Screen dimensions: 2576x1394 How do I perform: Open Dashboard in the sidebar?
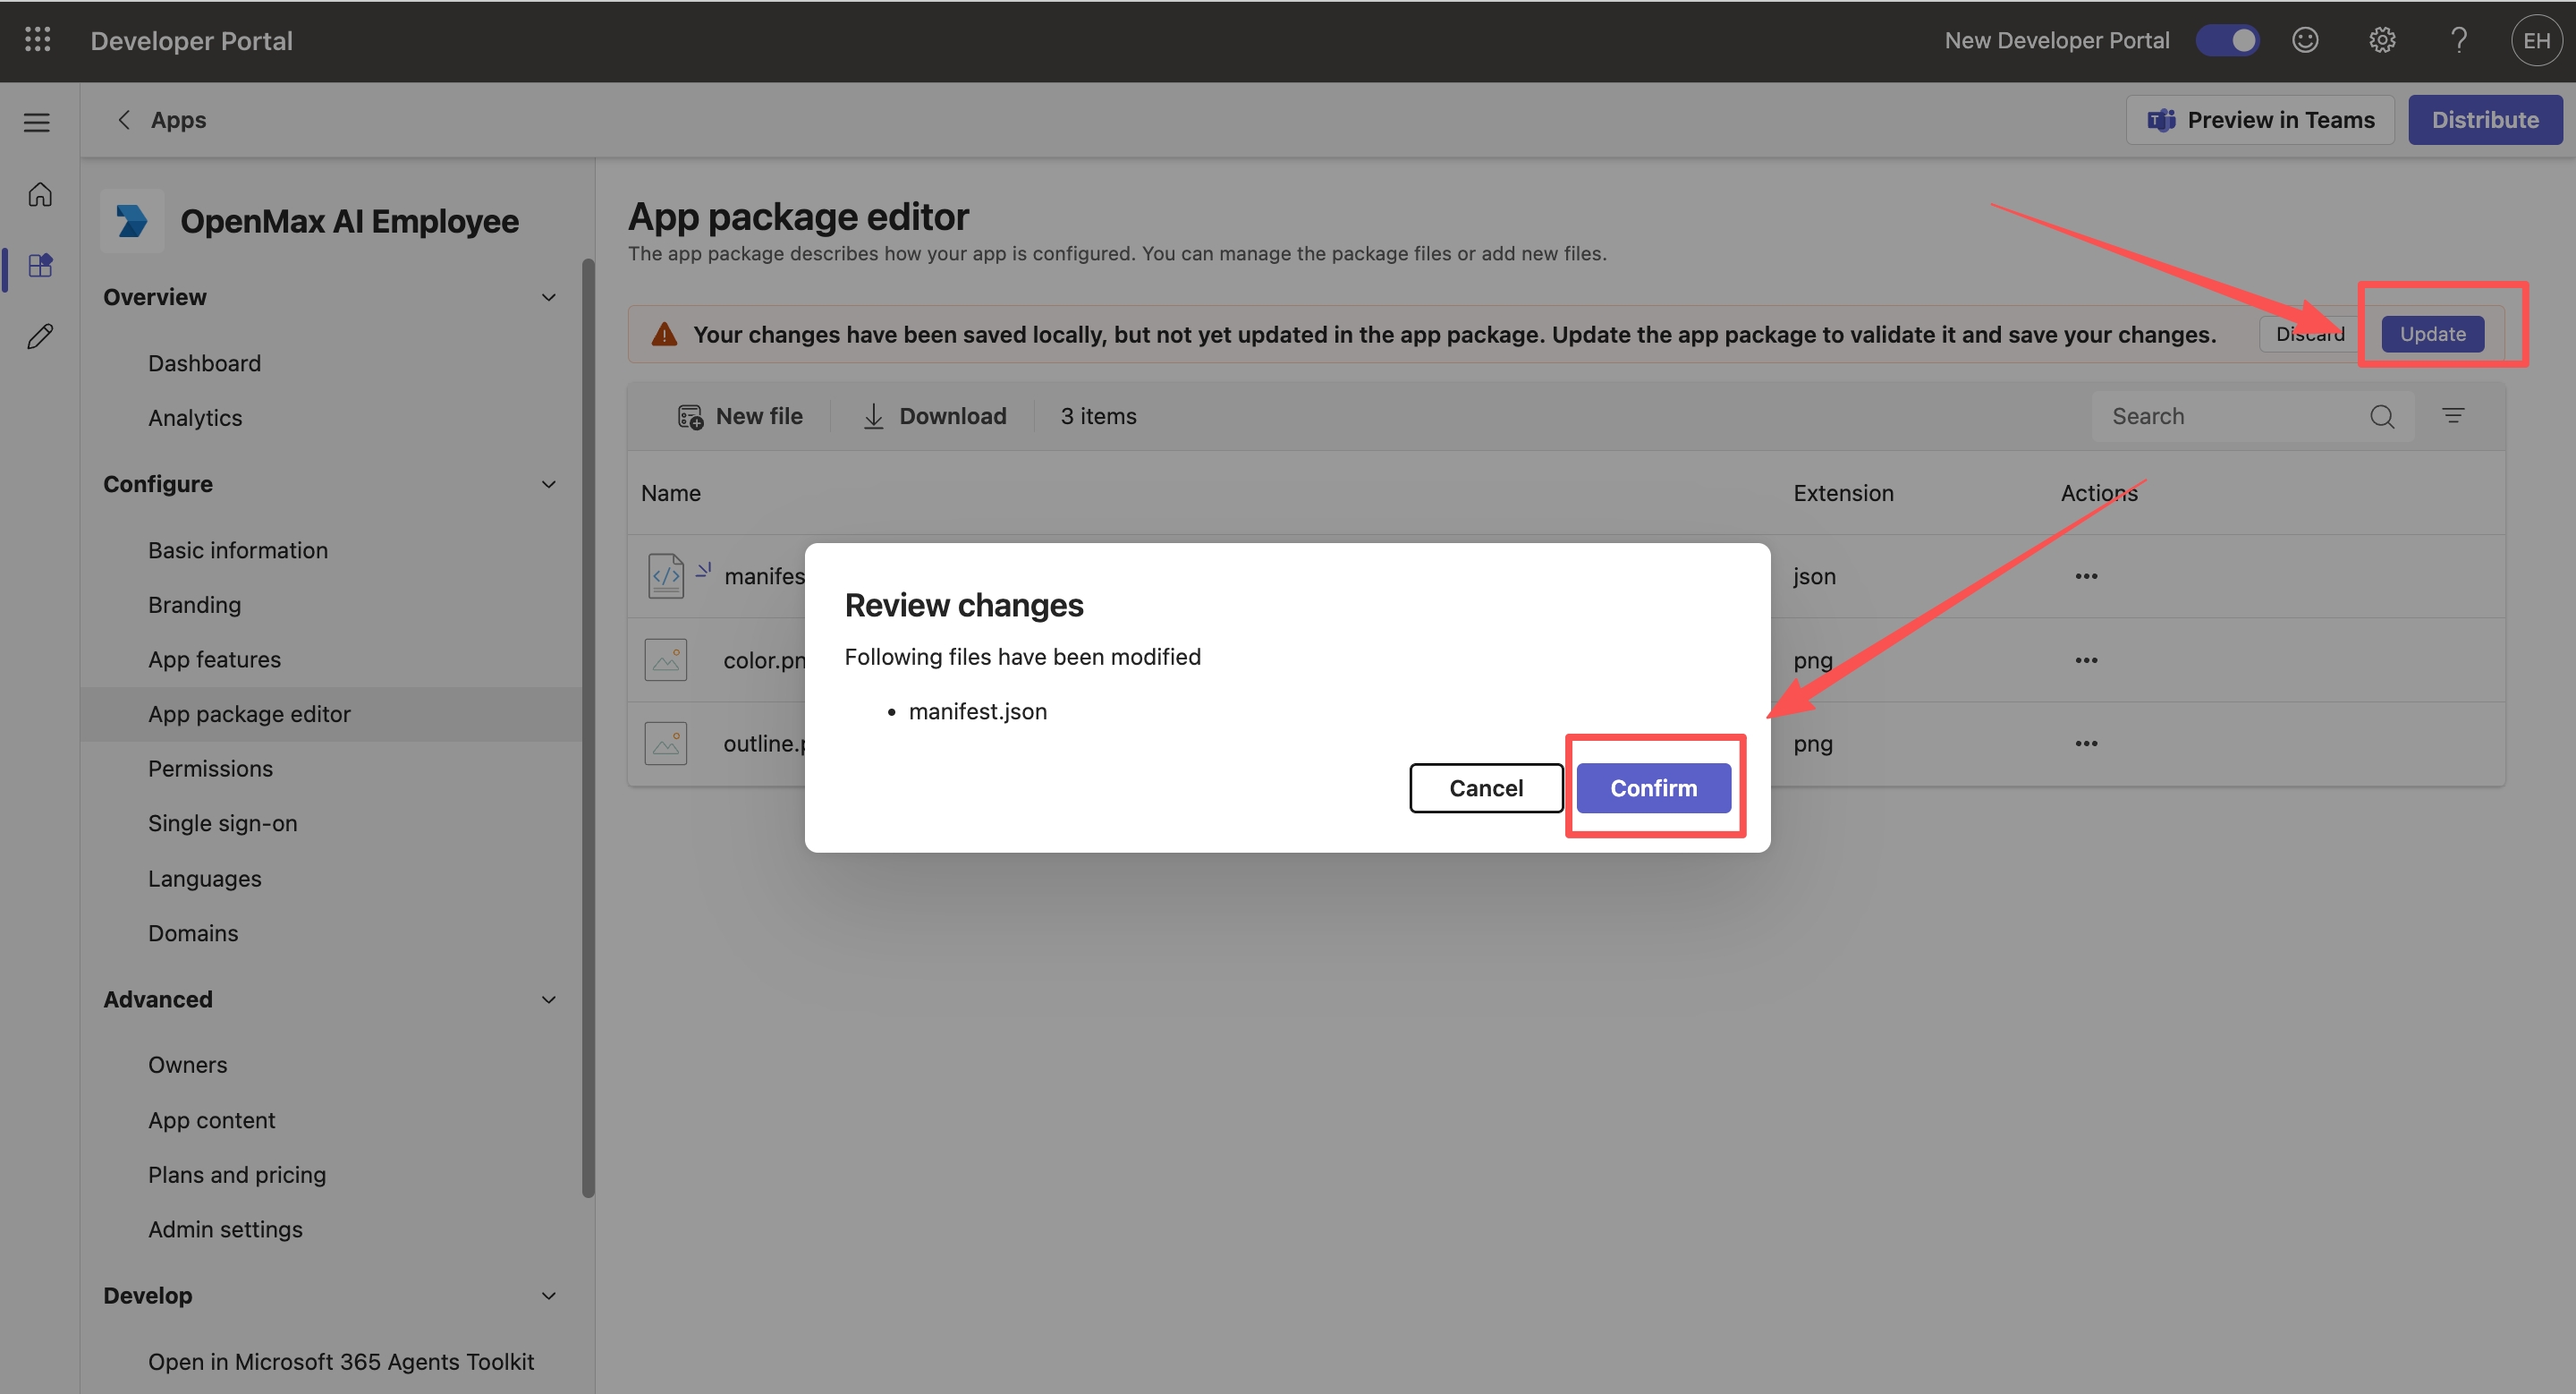(x=204, y=363)
